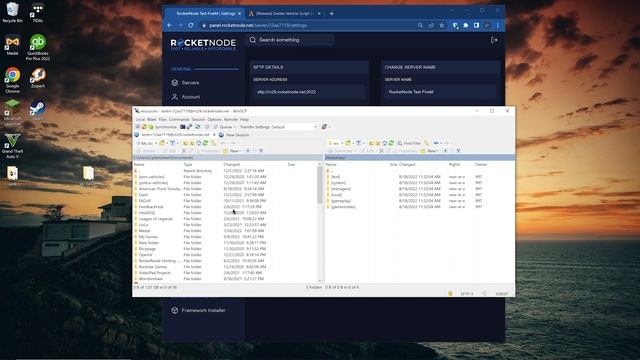Click Chrome's address bar
The width and height of the screenshot is (640, 360).
click(x=310, y=25)
